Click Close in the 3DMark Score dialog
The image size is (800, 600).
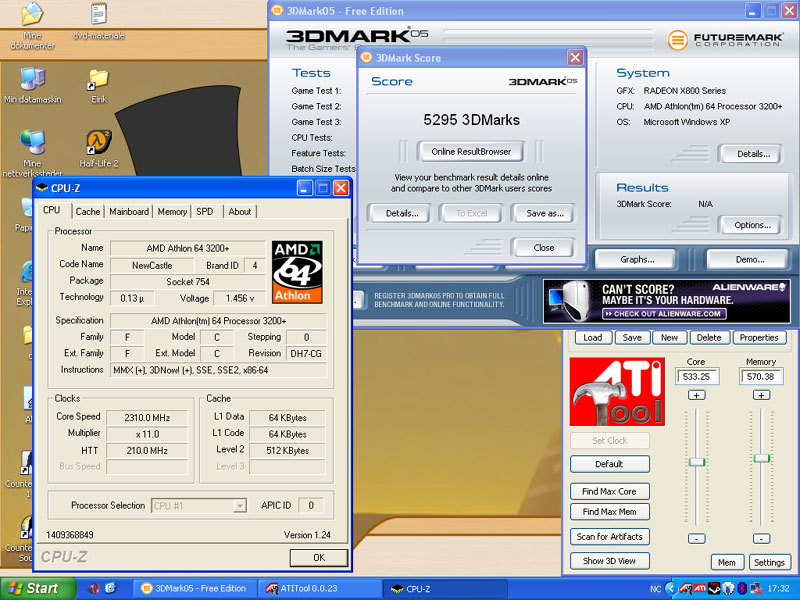tap(543, 248)
